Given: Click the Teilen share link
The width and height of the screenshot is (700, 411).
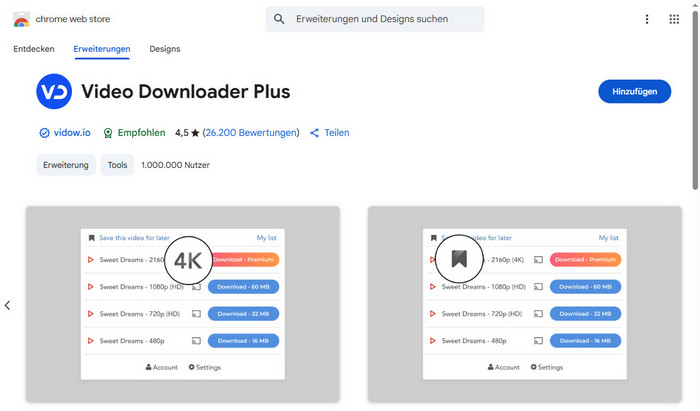Looking at the screenshot, I should coord(337,133).
